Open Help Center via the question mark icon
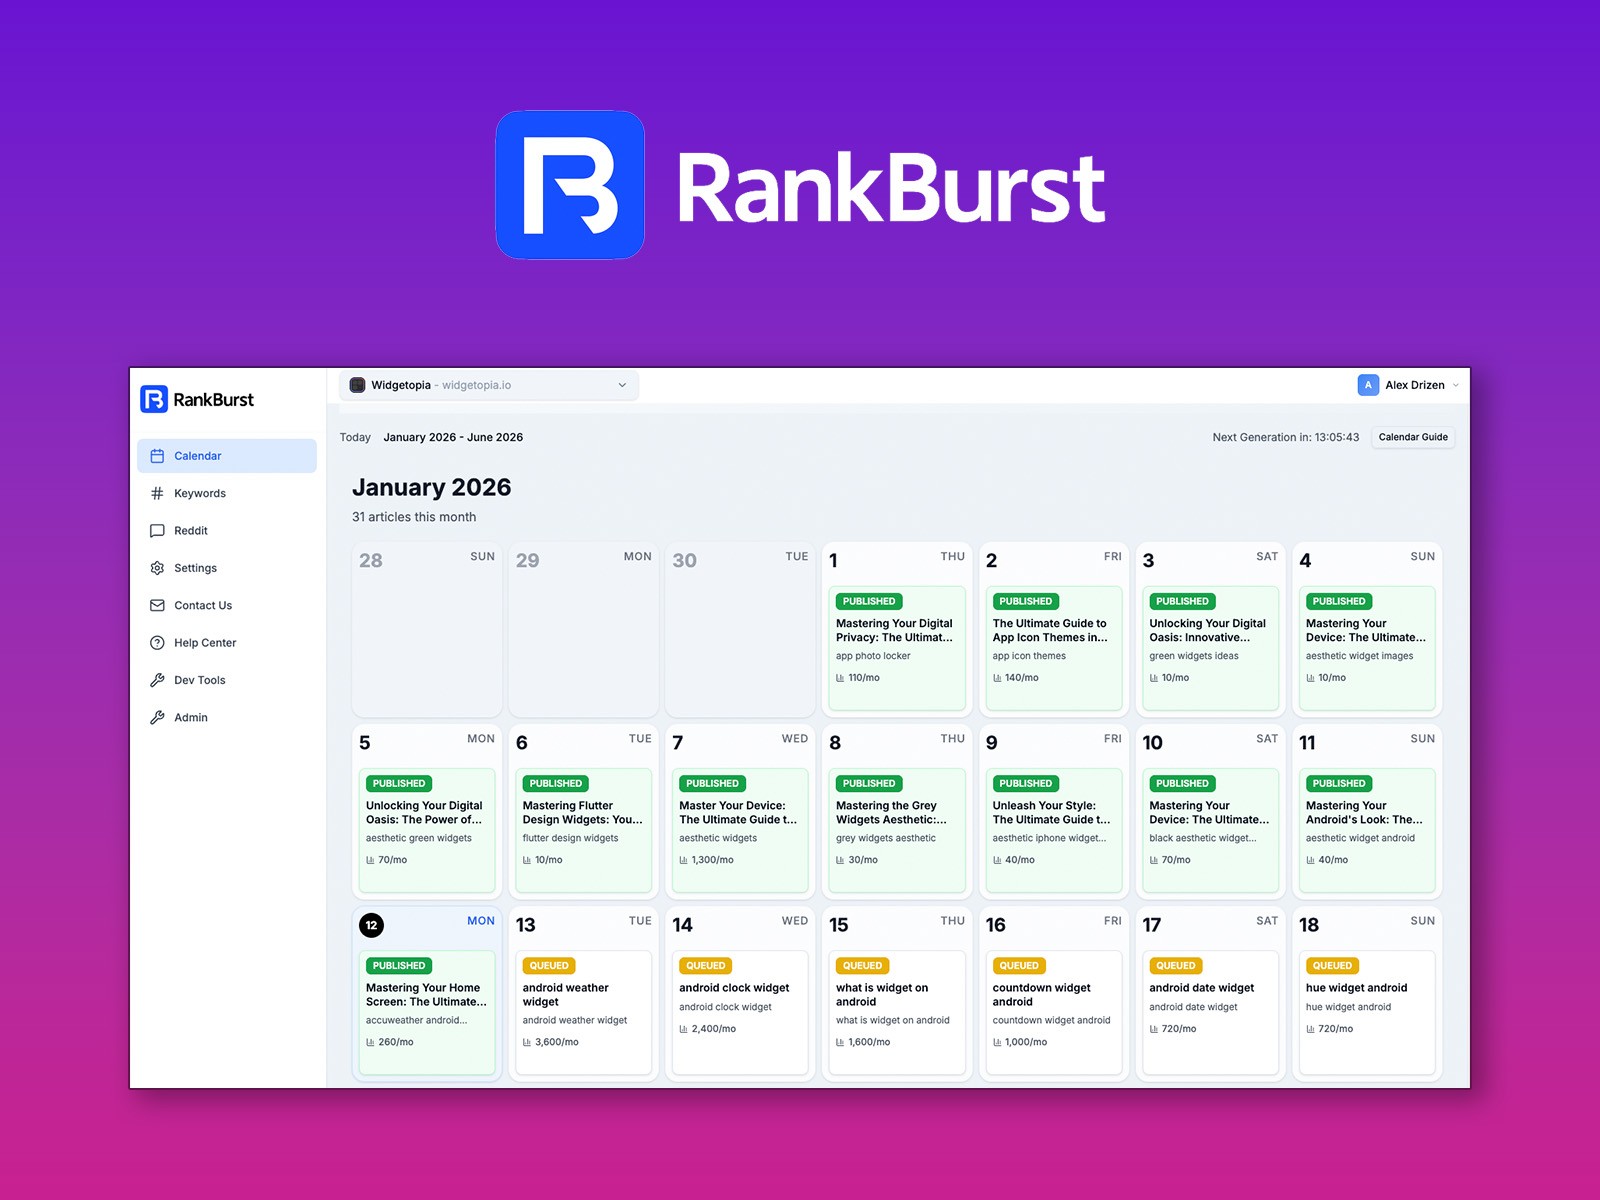This screenshot has height=1200, width=1600. click(157, 642)
